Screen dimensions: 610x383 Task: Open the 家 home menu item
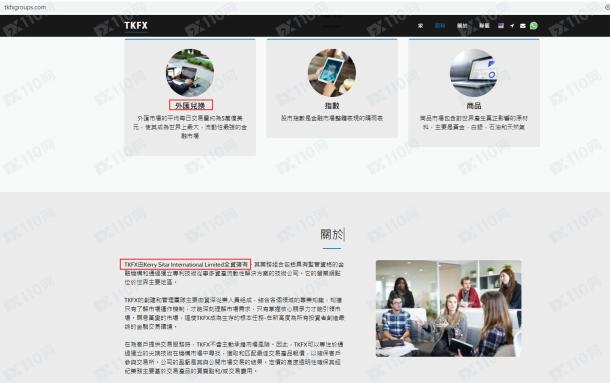click(420, 26)
